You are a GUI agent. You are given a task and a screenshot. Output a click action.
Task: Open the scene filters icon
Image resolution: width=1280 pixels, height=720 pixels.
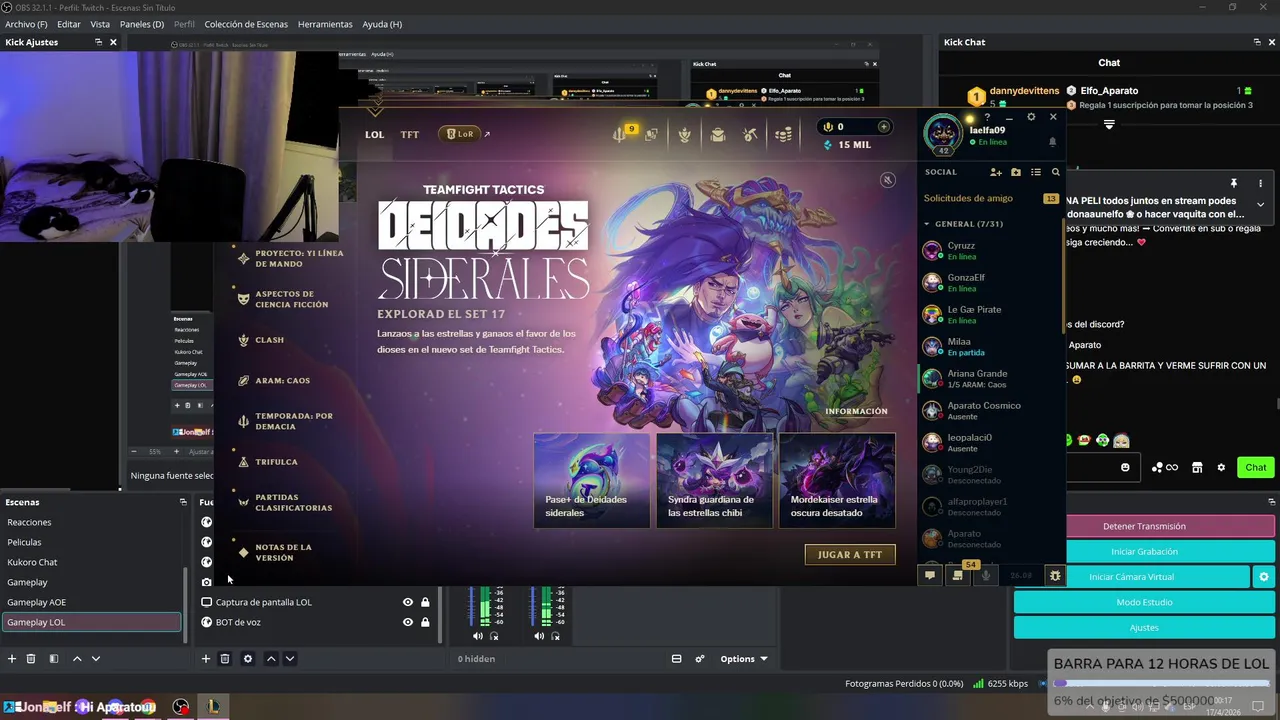coord(54,659)
